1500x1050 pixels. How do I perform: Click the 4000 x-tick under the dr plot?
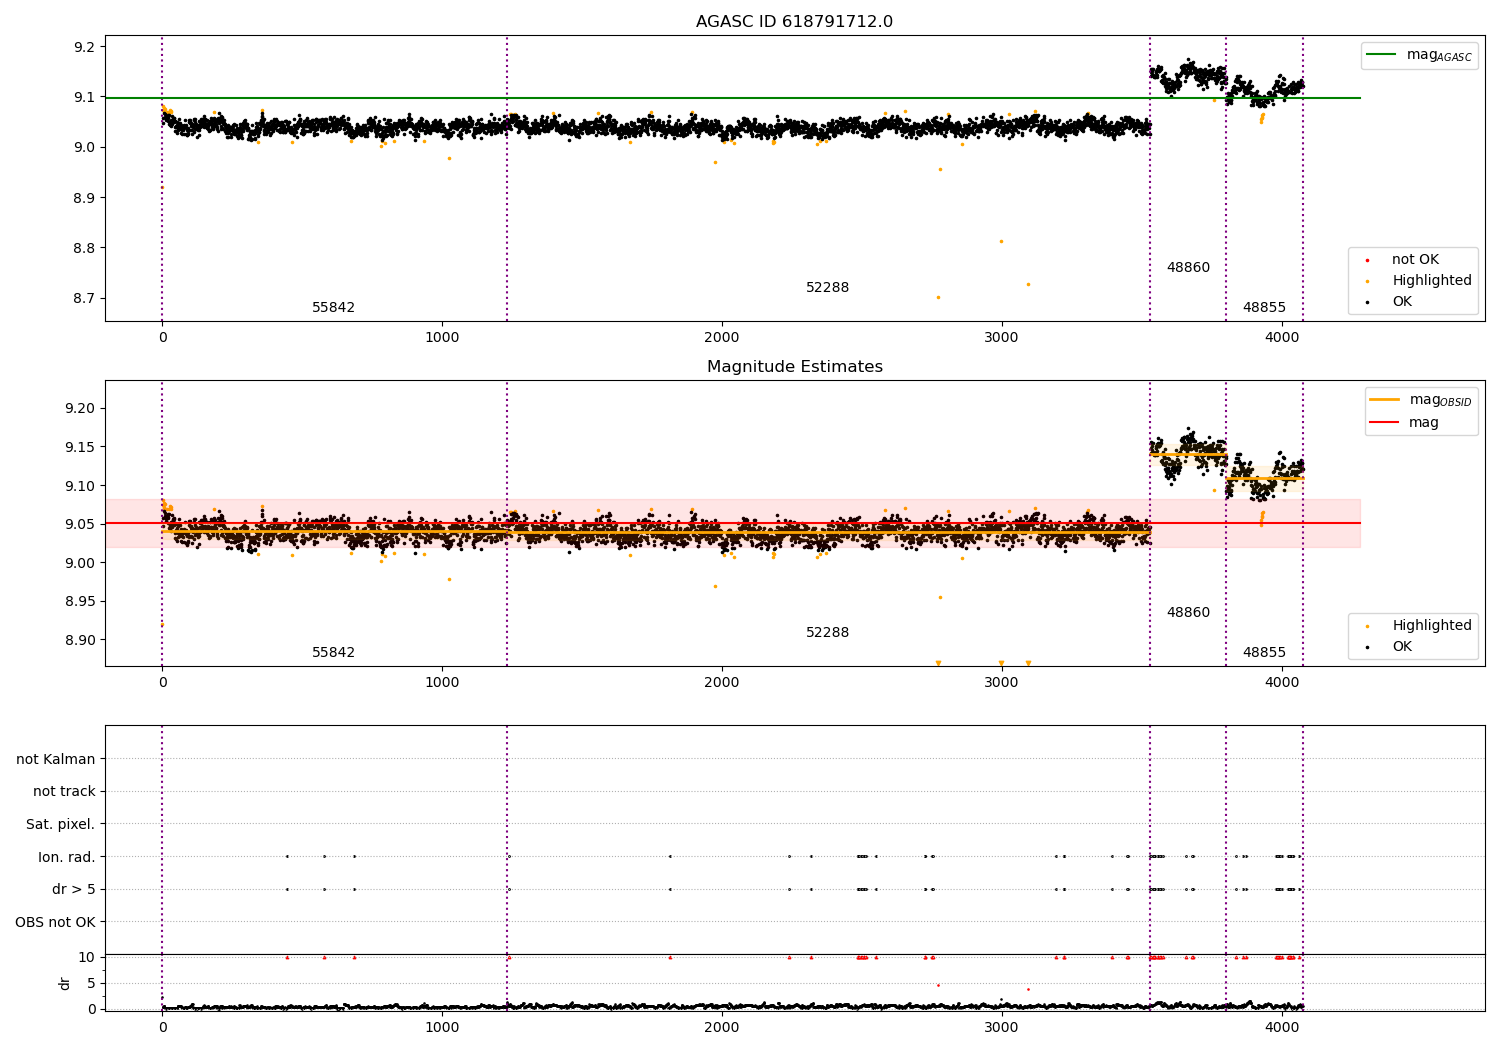(1282, 1028)
